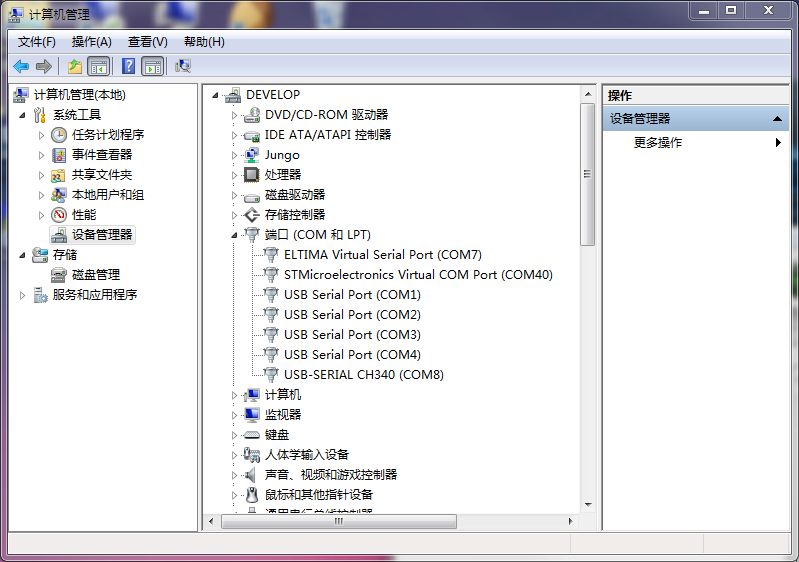
Task: Select USB Serial Port (COM3)
Action: (x=352, y=335)
